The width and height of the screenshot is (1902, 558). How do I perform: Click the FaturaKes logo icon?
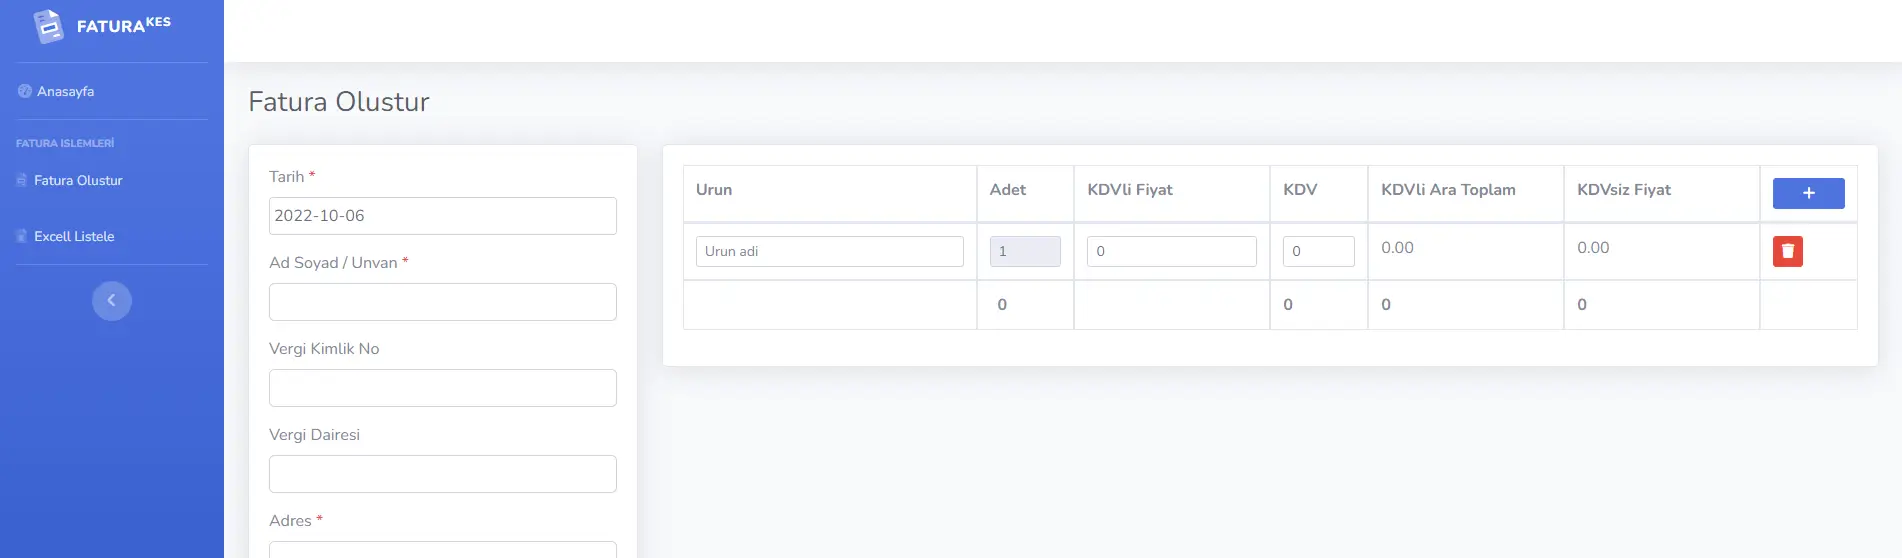(47, 26)
